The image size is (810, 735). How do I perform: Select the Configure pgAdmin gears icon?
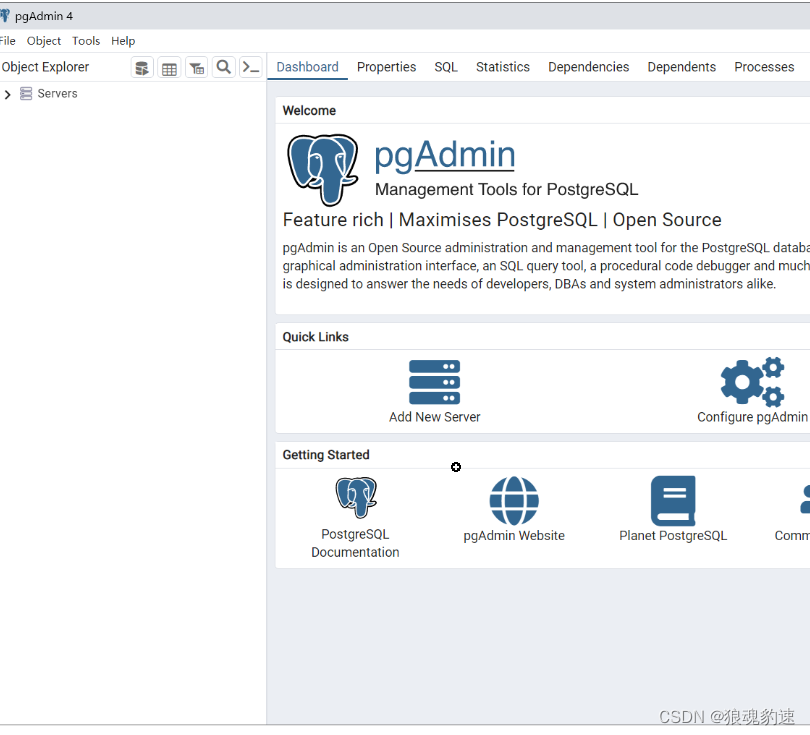(x=752, y=381)
